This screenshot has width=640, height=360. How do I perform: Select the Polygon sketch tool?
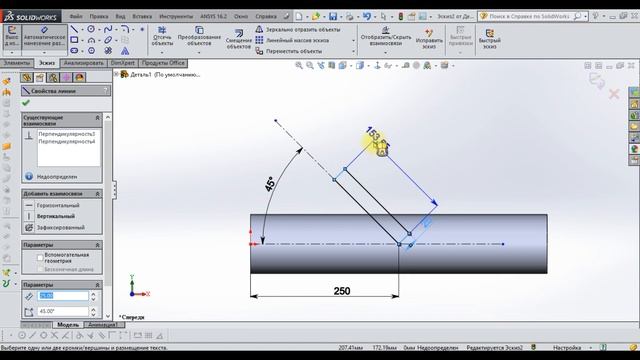[x=91, y=51]
